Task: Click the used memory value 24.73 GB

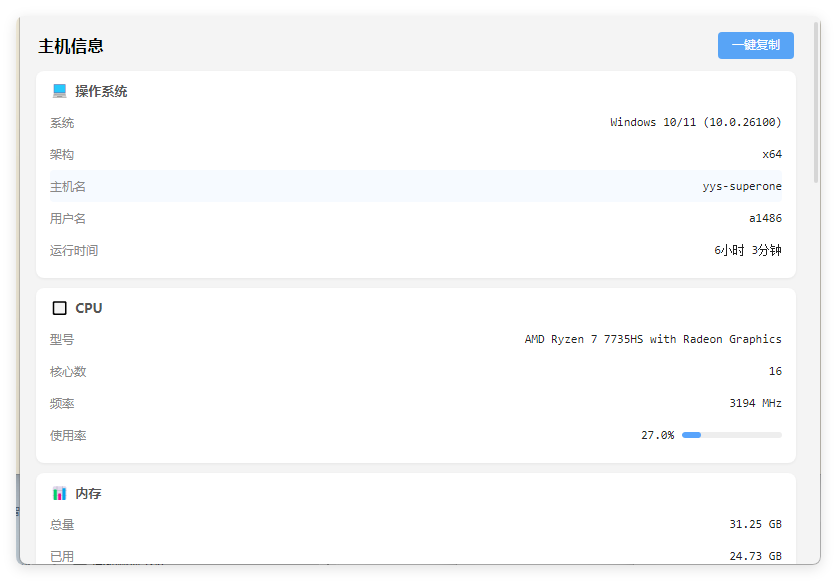Action: (755, 556)
